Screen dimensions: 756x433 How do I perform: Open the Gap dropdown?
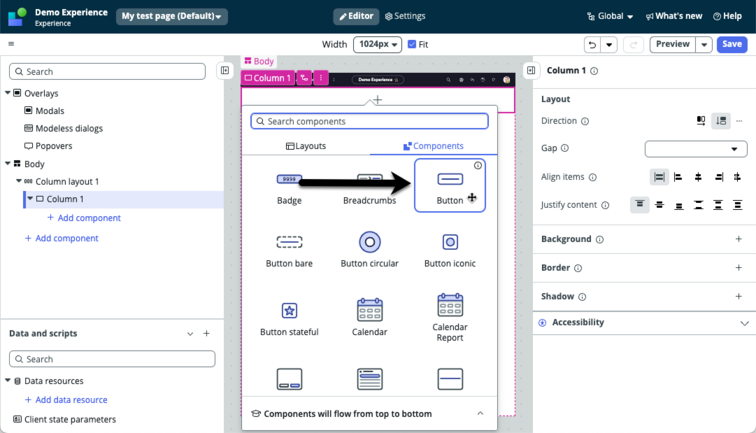(x=696, y=149)
